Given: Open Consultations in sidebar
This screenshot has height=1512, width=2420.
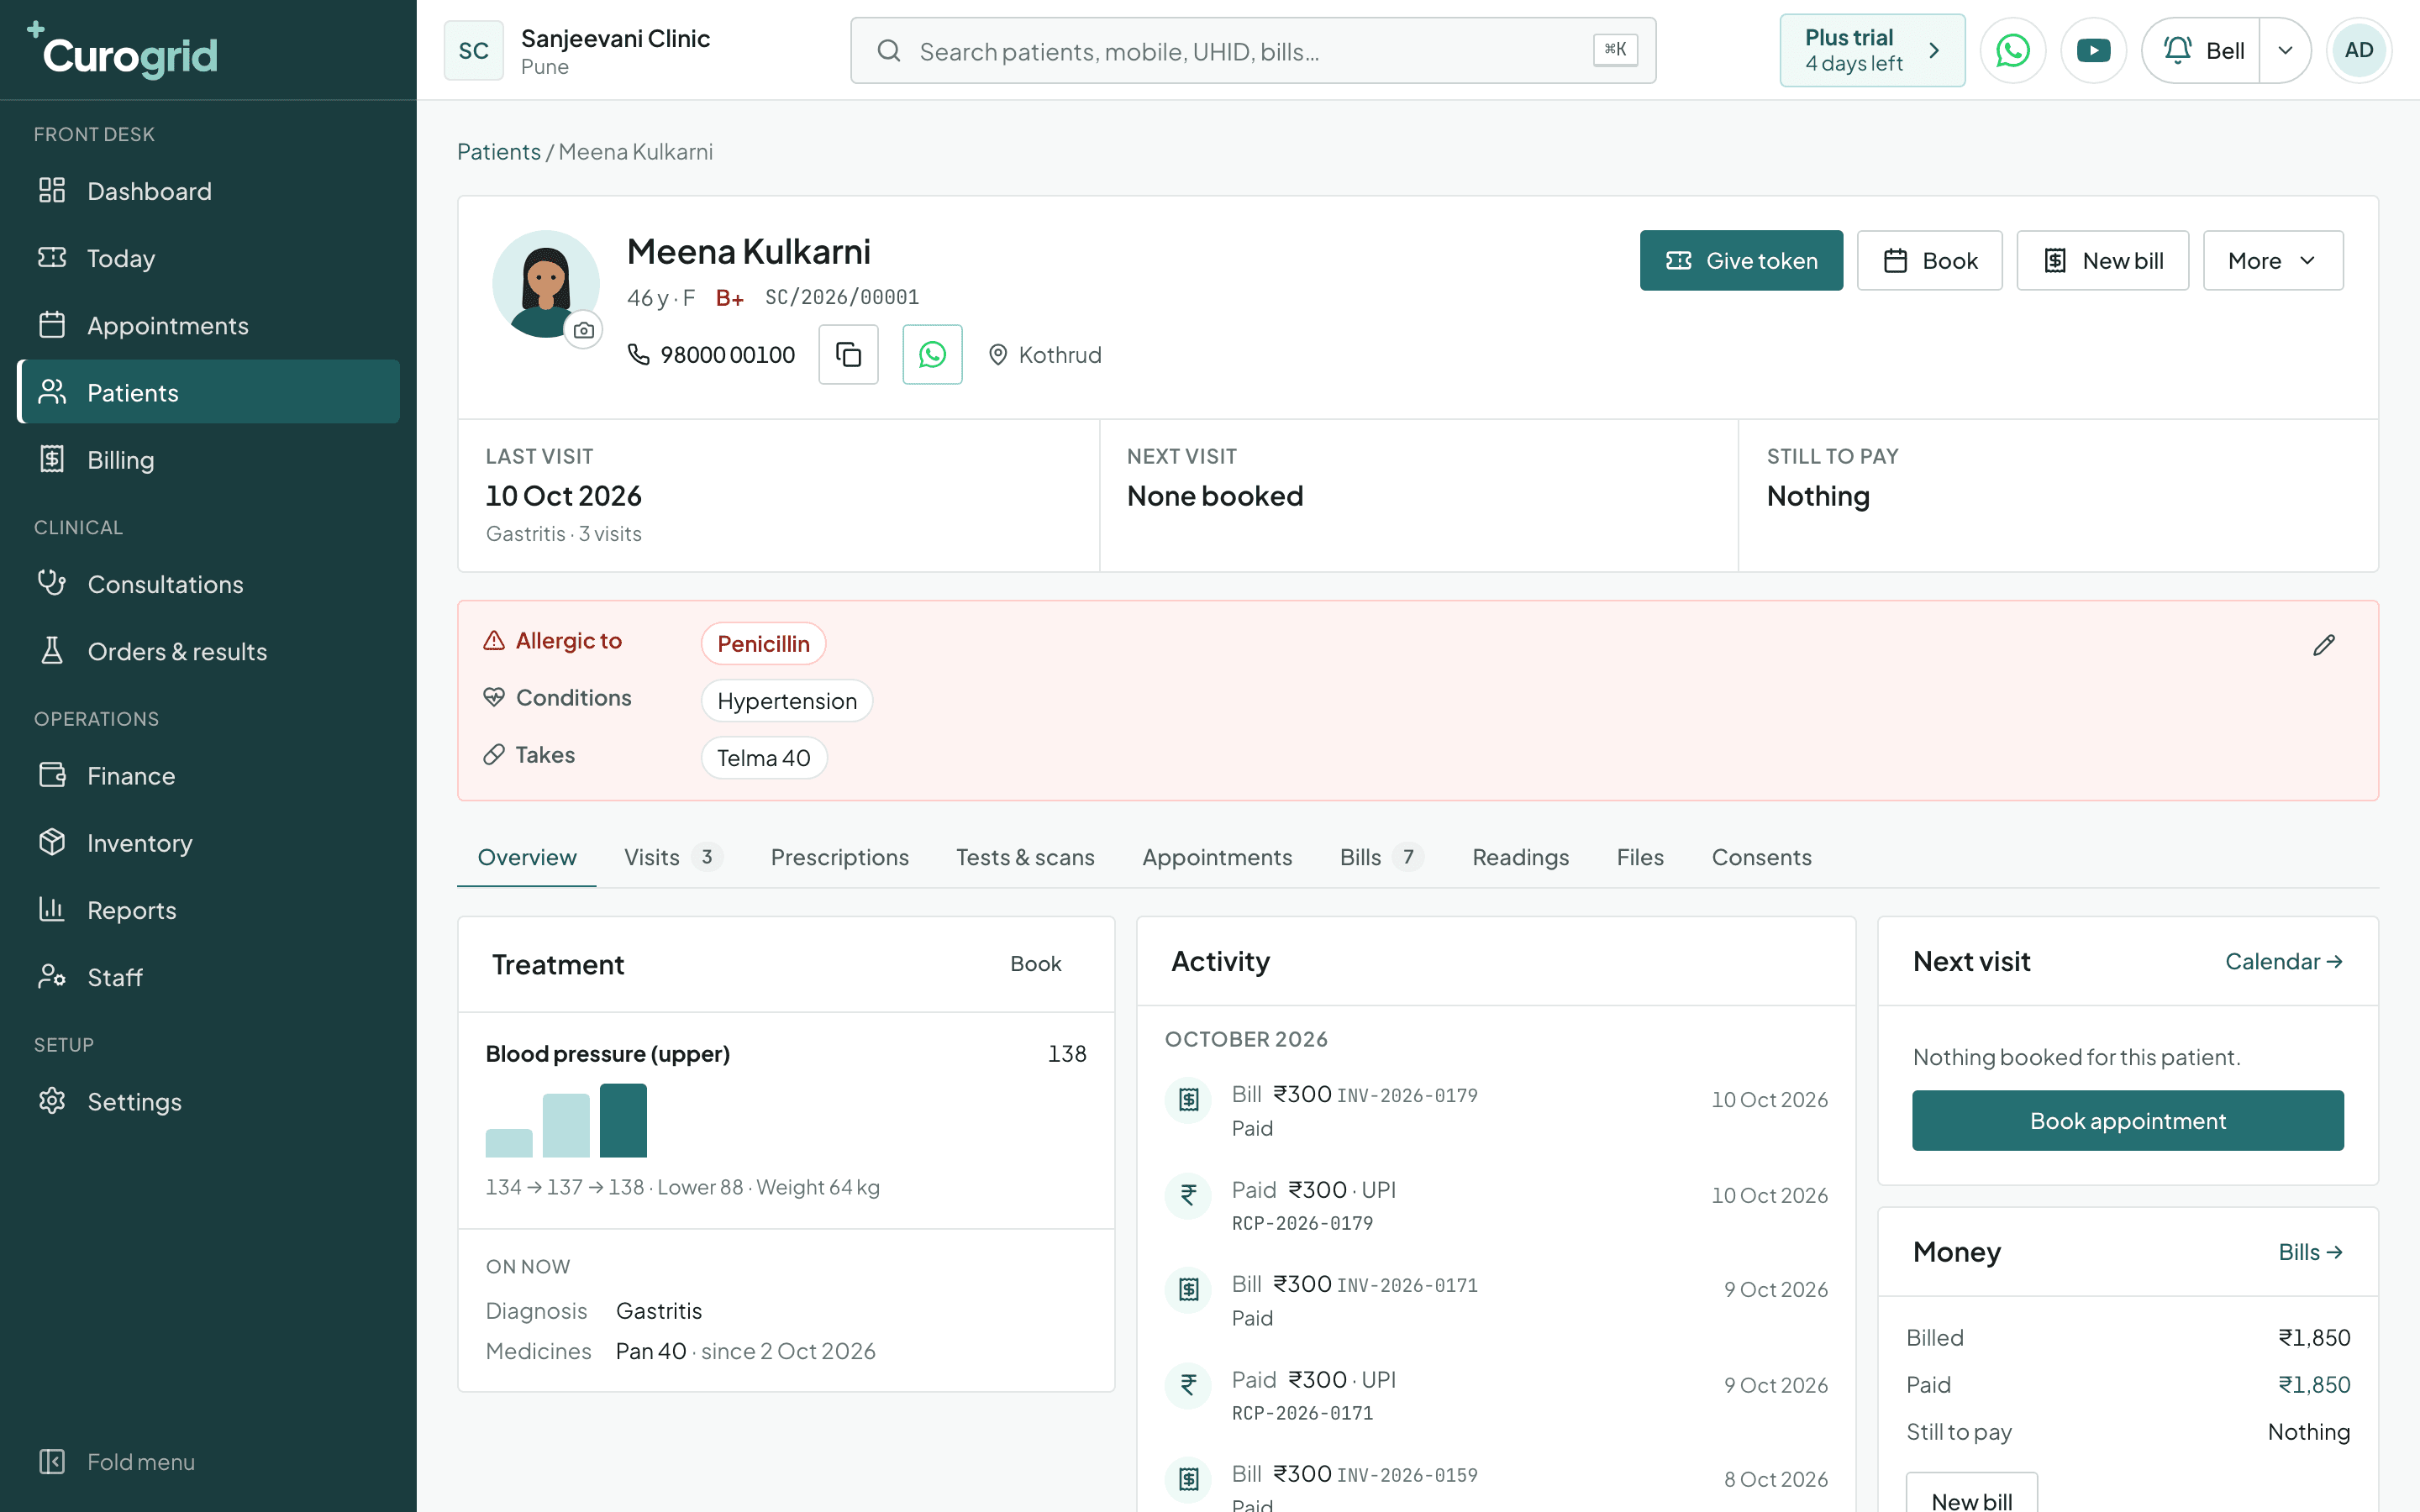Looking at the screenshot, I should tap(208, 584).
